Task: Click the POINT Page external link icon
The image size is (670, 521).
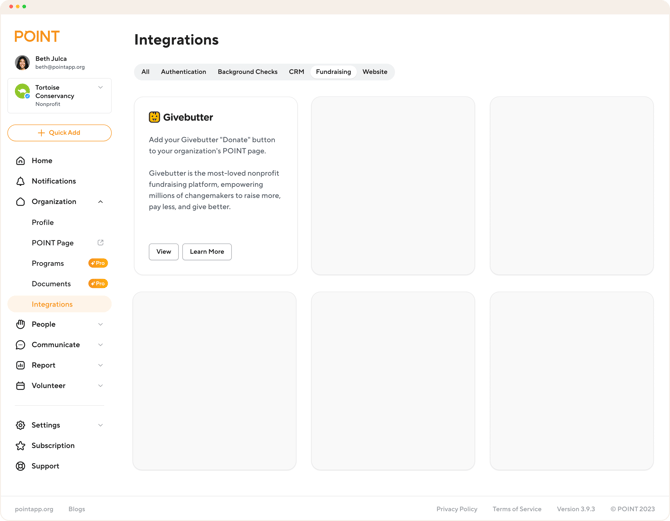Action: coord(100,243)
